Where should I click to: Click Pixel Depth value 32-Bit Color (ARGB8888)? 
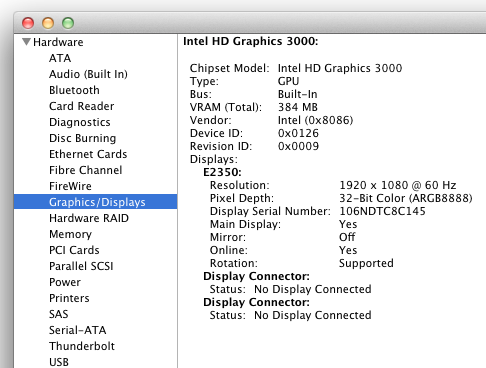(x=406, y=198)
